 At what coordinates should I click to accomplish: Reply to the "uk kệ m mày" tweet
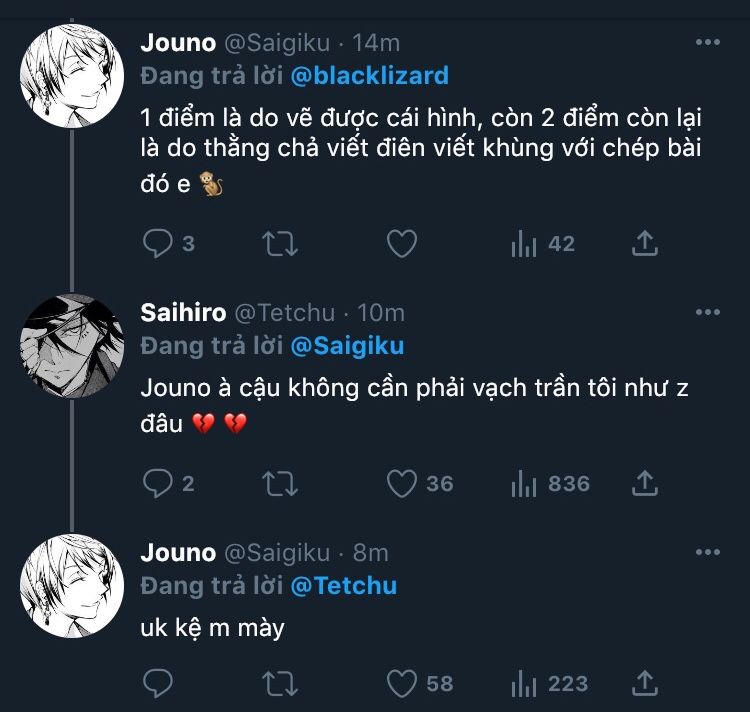[x=158, y=683]
